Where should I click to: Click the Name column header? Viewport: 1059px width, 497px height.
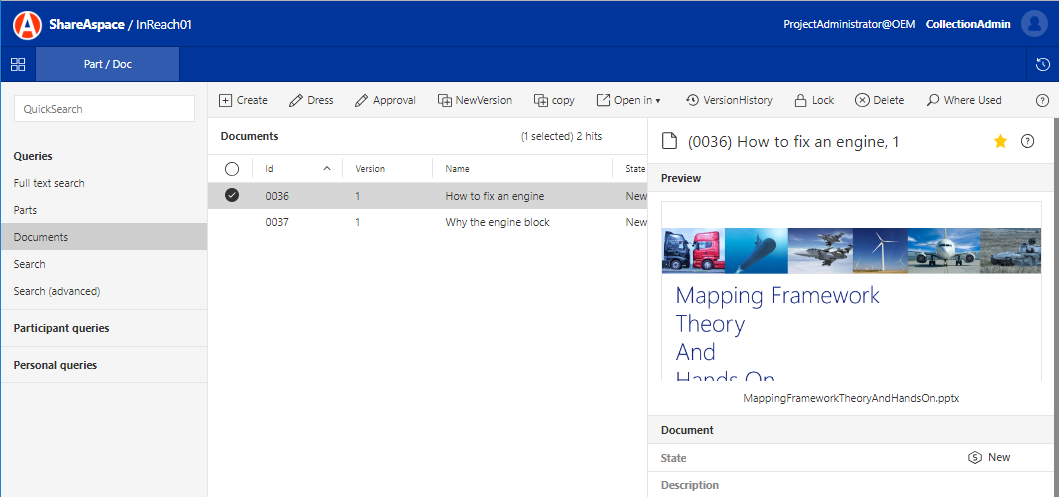tap(457, 169)
